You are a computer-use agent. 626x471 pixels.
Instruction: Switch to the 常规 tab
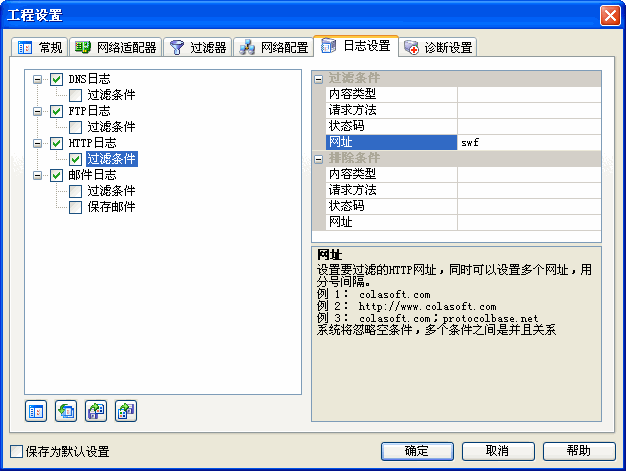[40, 47]
